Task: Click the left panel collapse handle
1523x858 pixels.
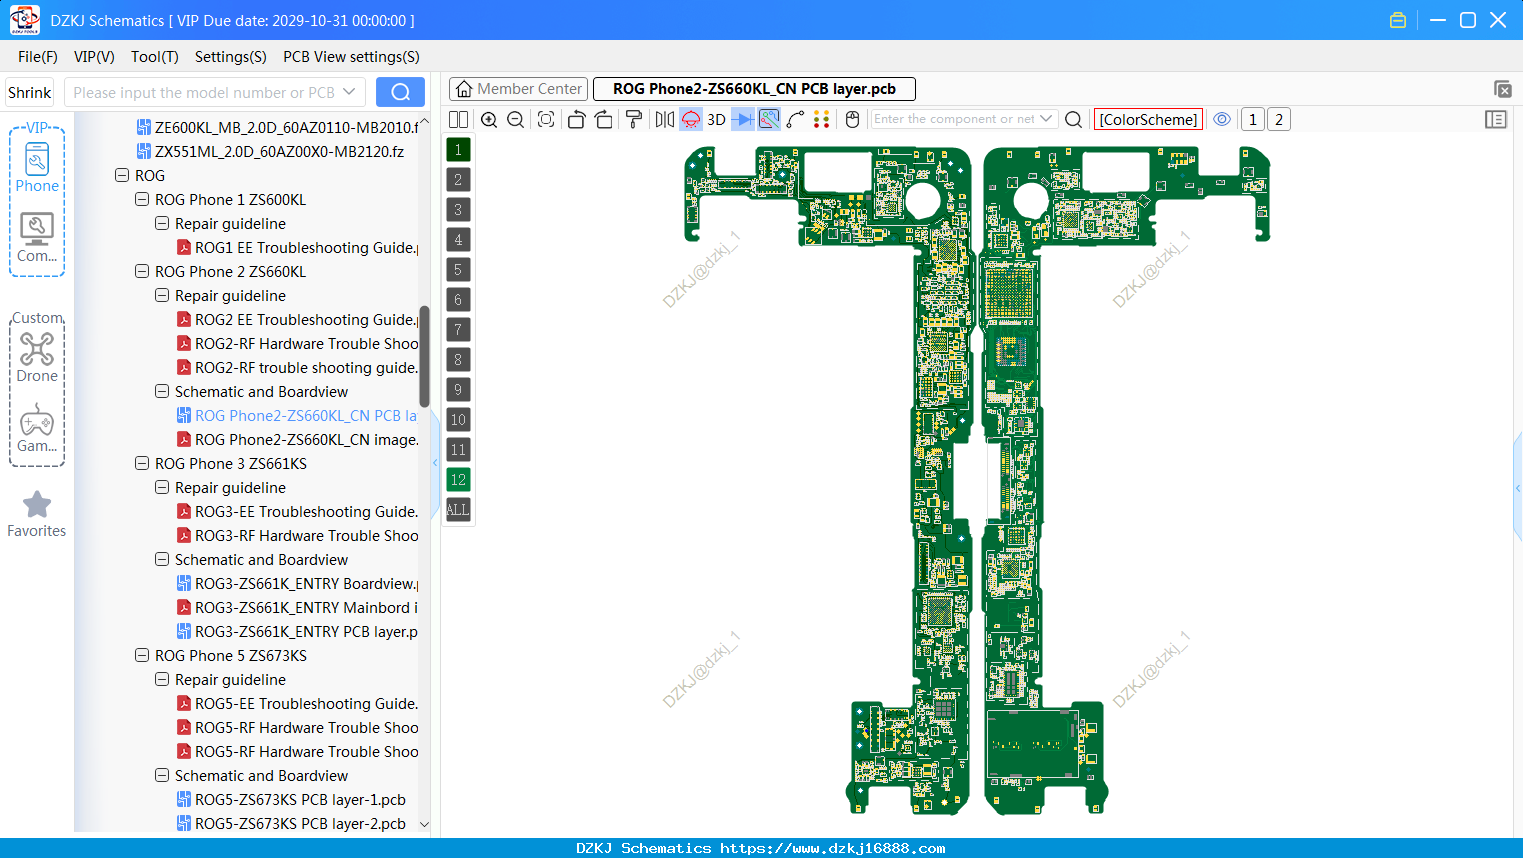Action: 435,462
